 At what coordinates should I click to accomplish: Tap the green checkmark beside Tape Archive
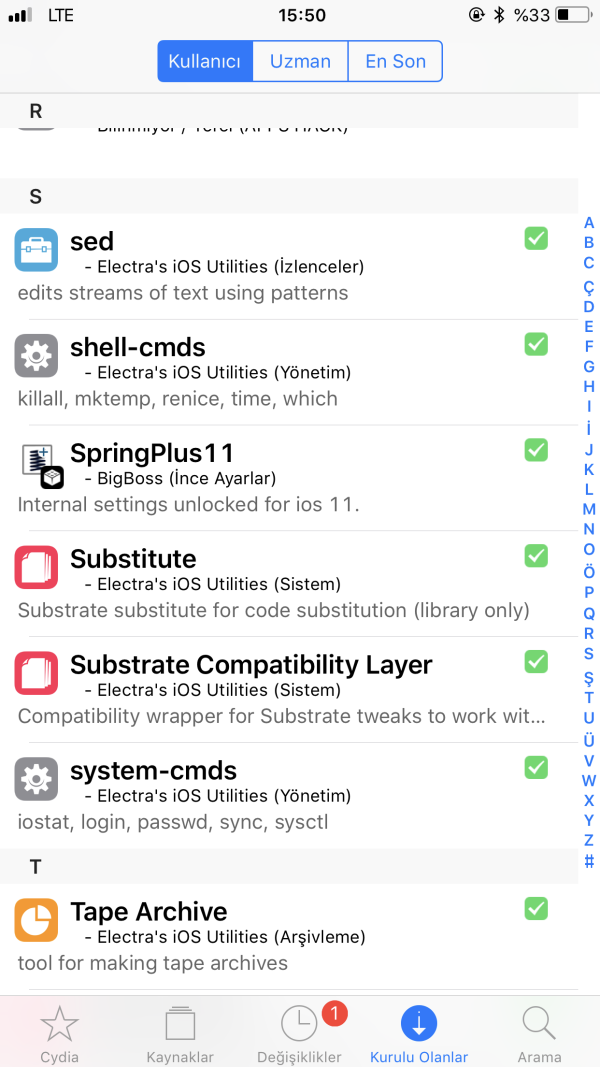pos(536,909)
